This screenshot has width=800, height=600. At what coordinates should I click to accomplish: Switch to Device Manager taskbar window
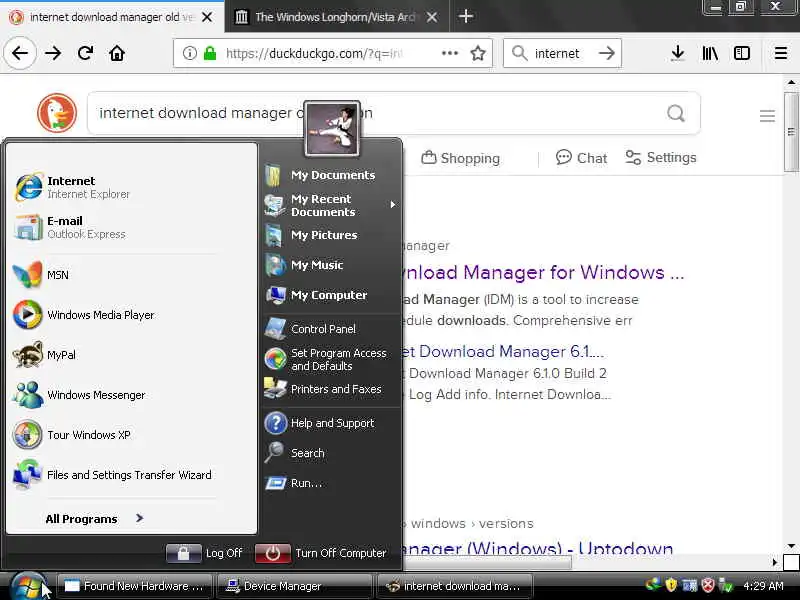click(295, 586)
